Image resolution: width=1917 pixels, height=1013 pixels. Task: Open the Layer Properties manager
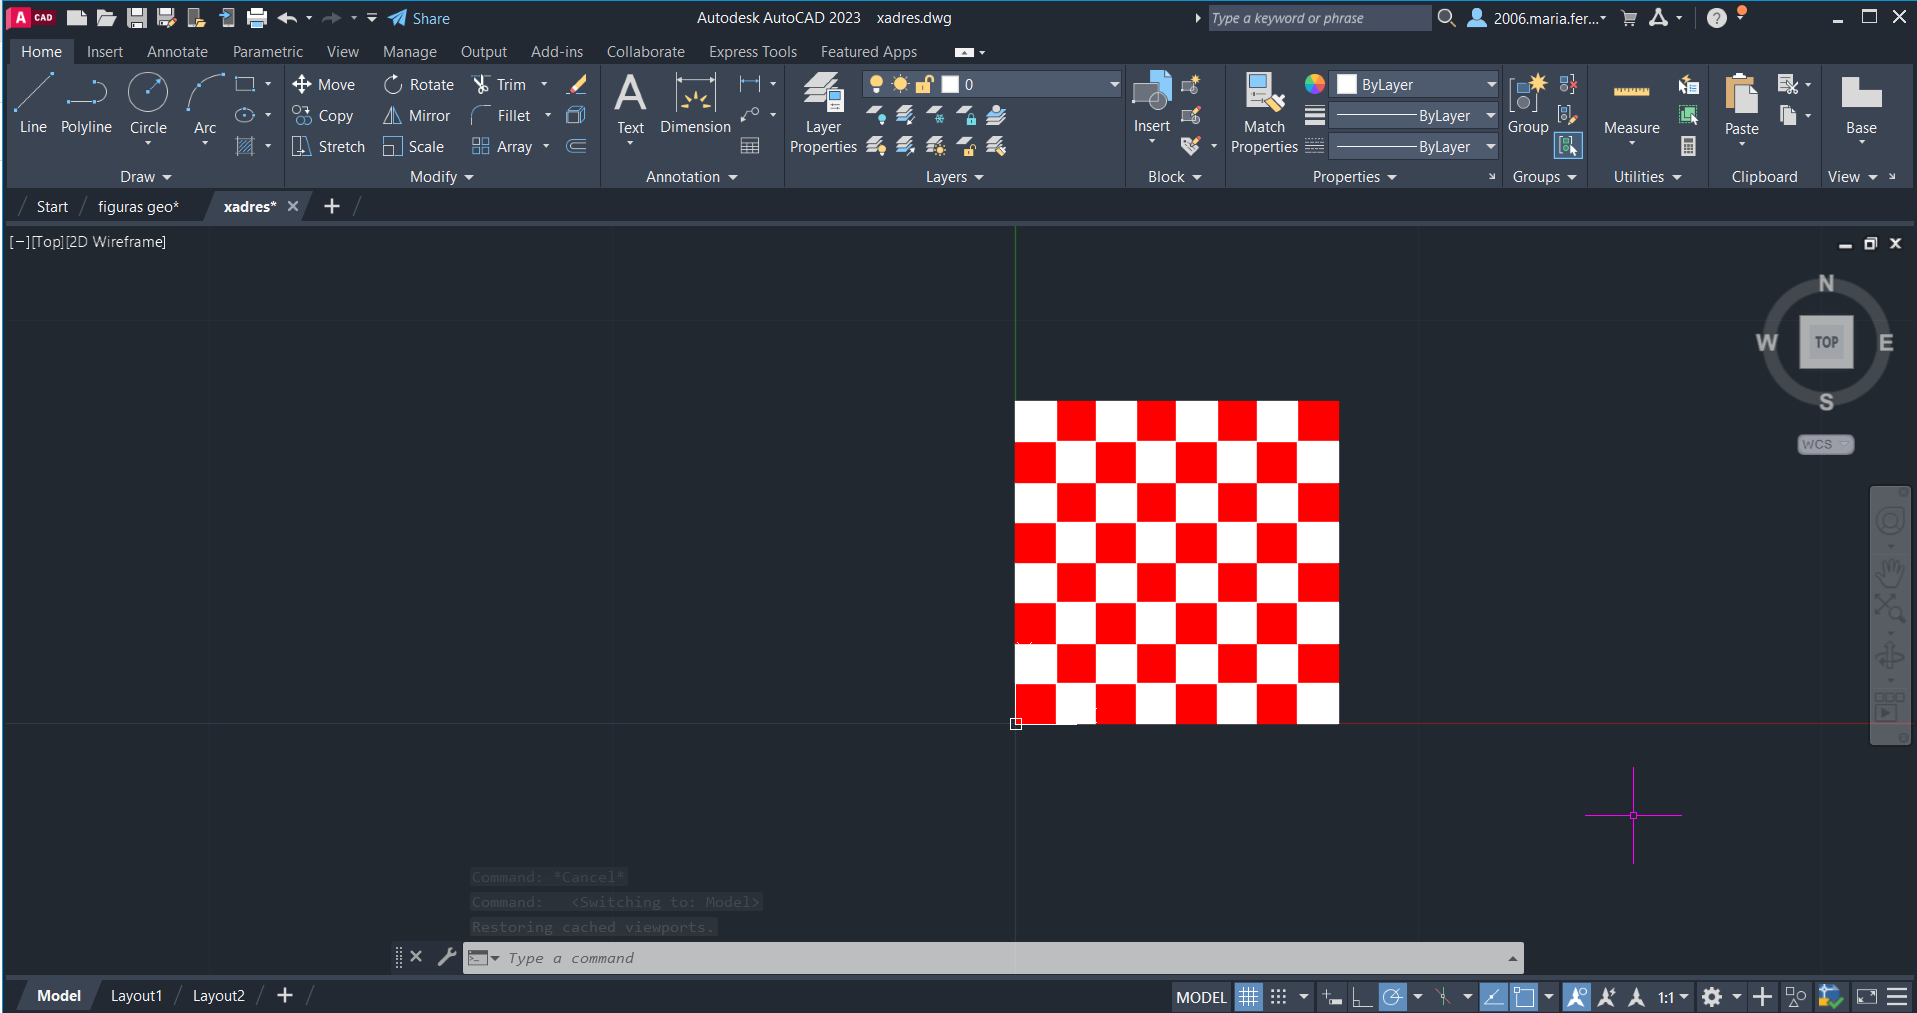coord(823,113)
